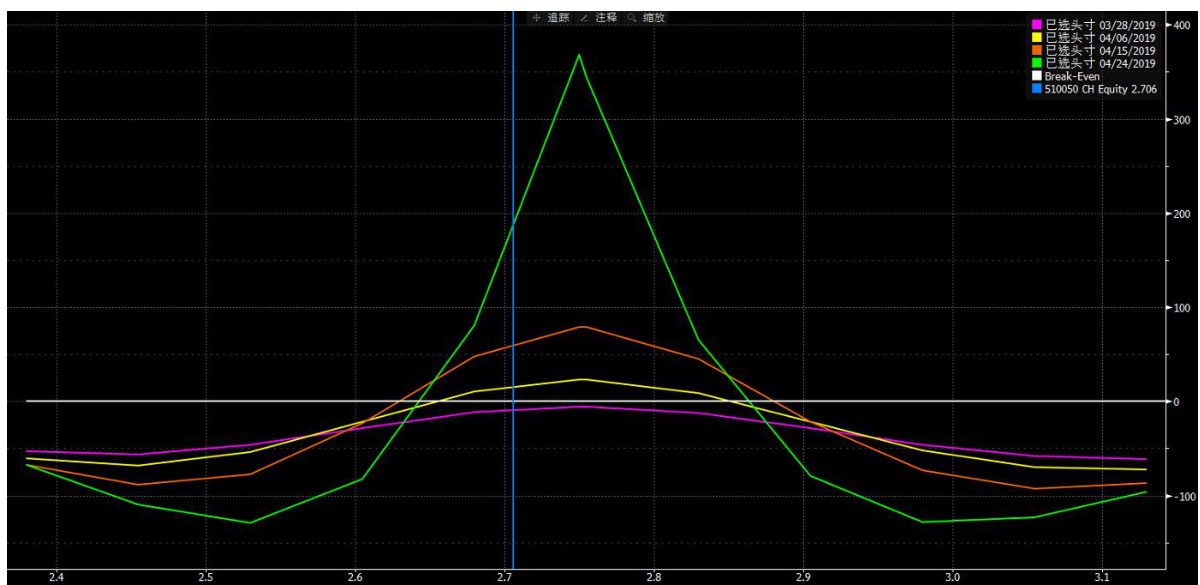Screen dimensions: 1200x585
Task: Click the pencil icon beside 注释
Action: [583, 18]
